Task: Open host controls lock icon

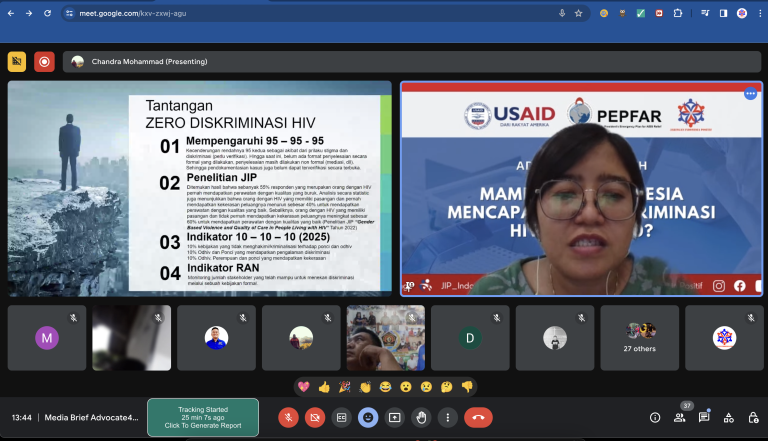Action: click(752, 417)
